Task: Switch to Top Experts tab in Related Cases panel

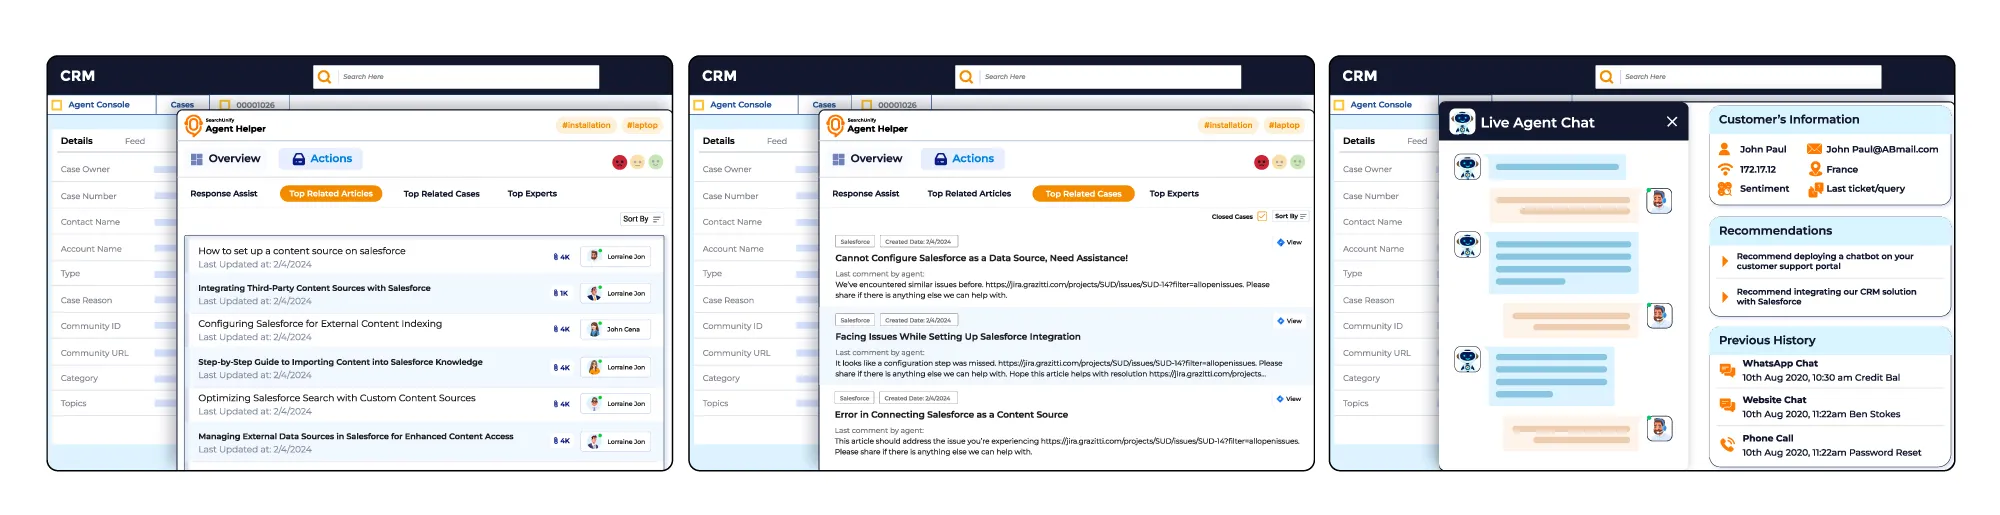Action: click(x=1173, y=194)
